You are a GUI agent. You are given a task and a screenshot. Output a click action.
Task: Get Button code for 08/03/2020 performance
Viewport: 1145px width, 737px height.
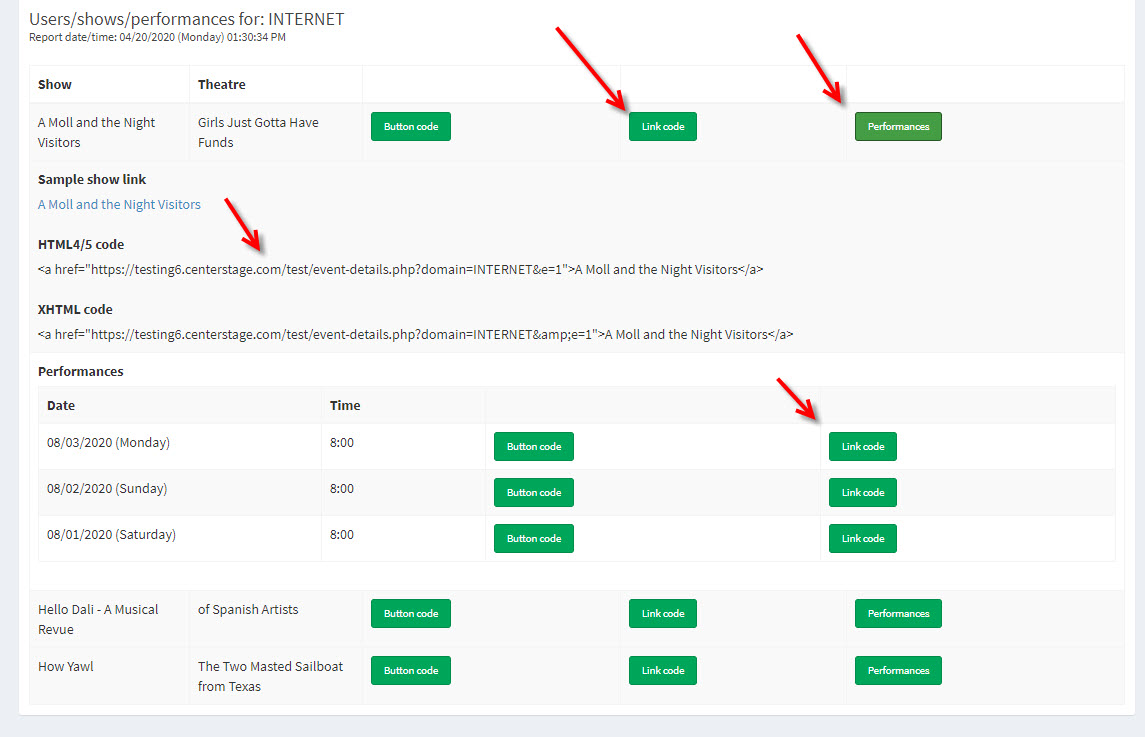click(x=534, y=446)
